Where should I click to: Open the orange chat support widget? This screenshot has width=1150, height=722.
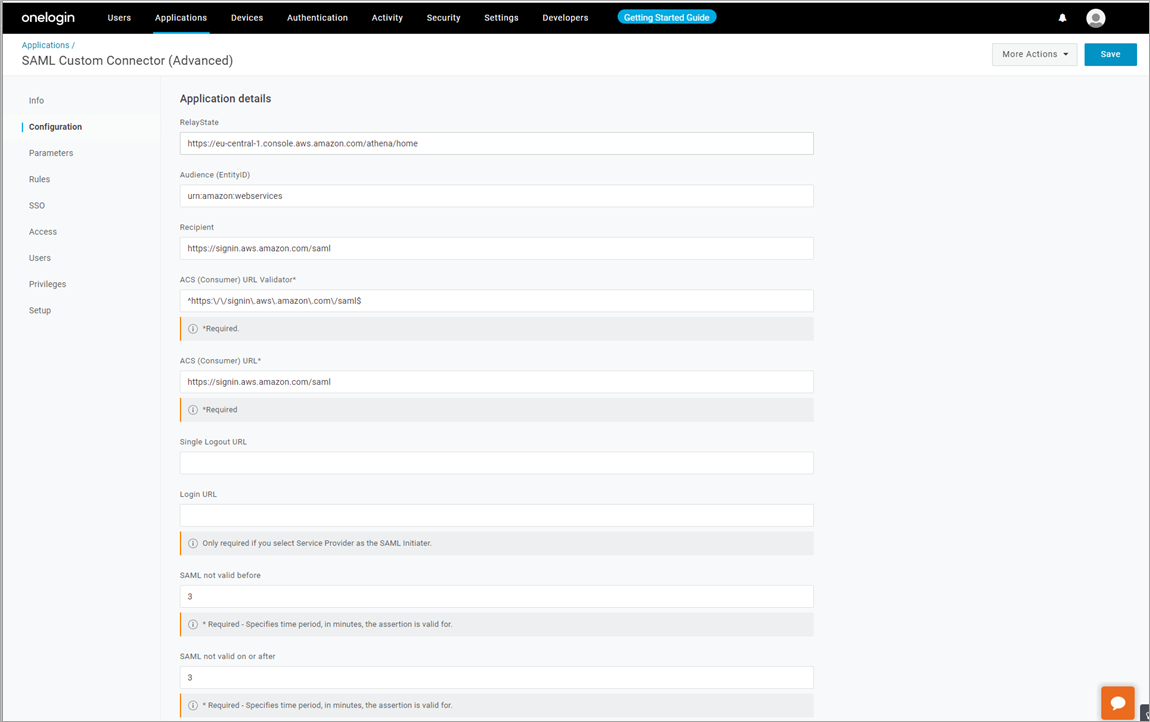point(1118,703)
